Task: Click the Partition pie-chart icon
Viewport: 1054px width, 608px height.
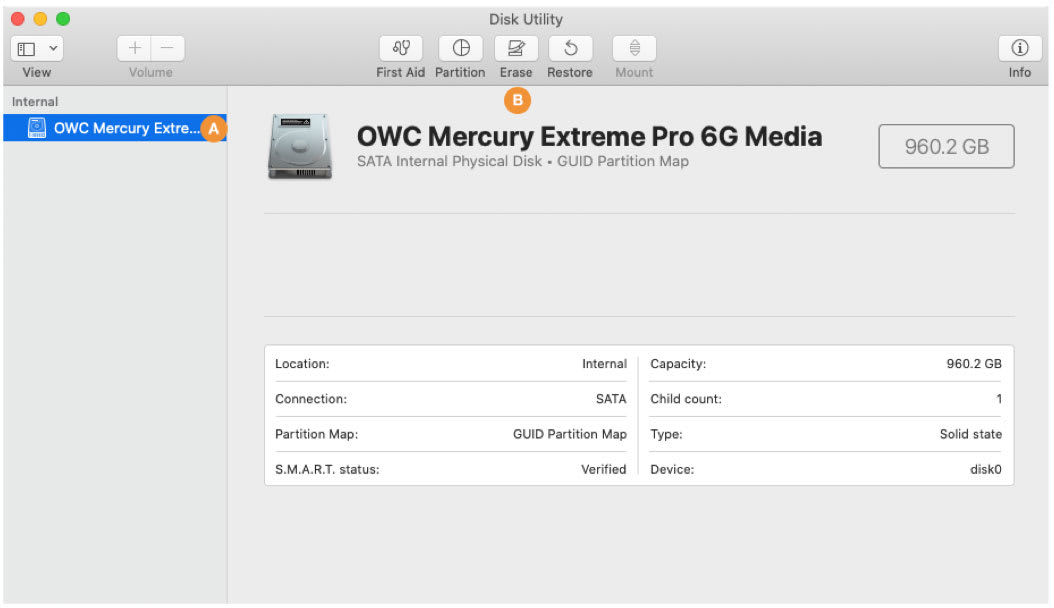Action: tap(460, 48)
